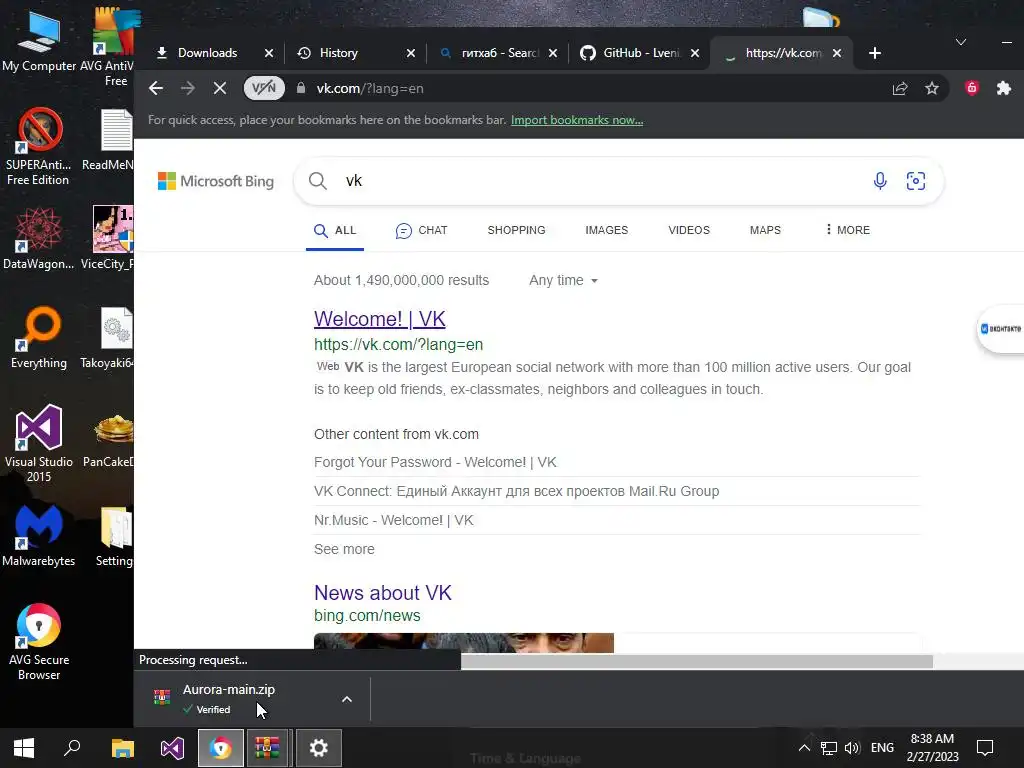Open the share page icon
Viewport: 1024px width, 768px height.
tap(900, 88)
